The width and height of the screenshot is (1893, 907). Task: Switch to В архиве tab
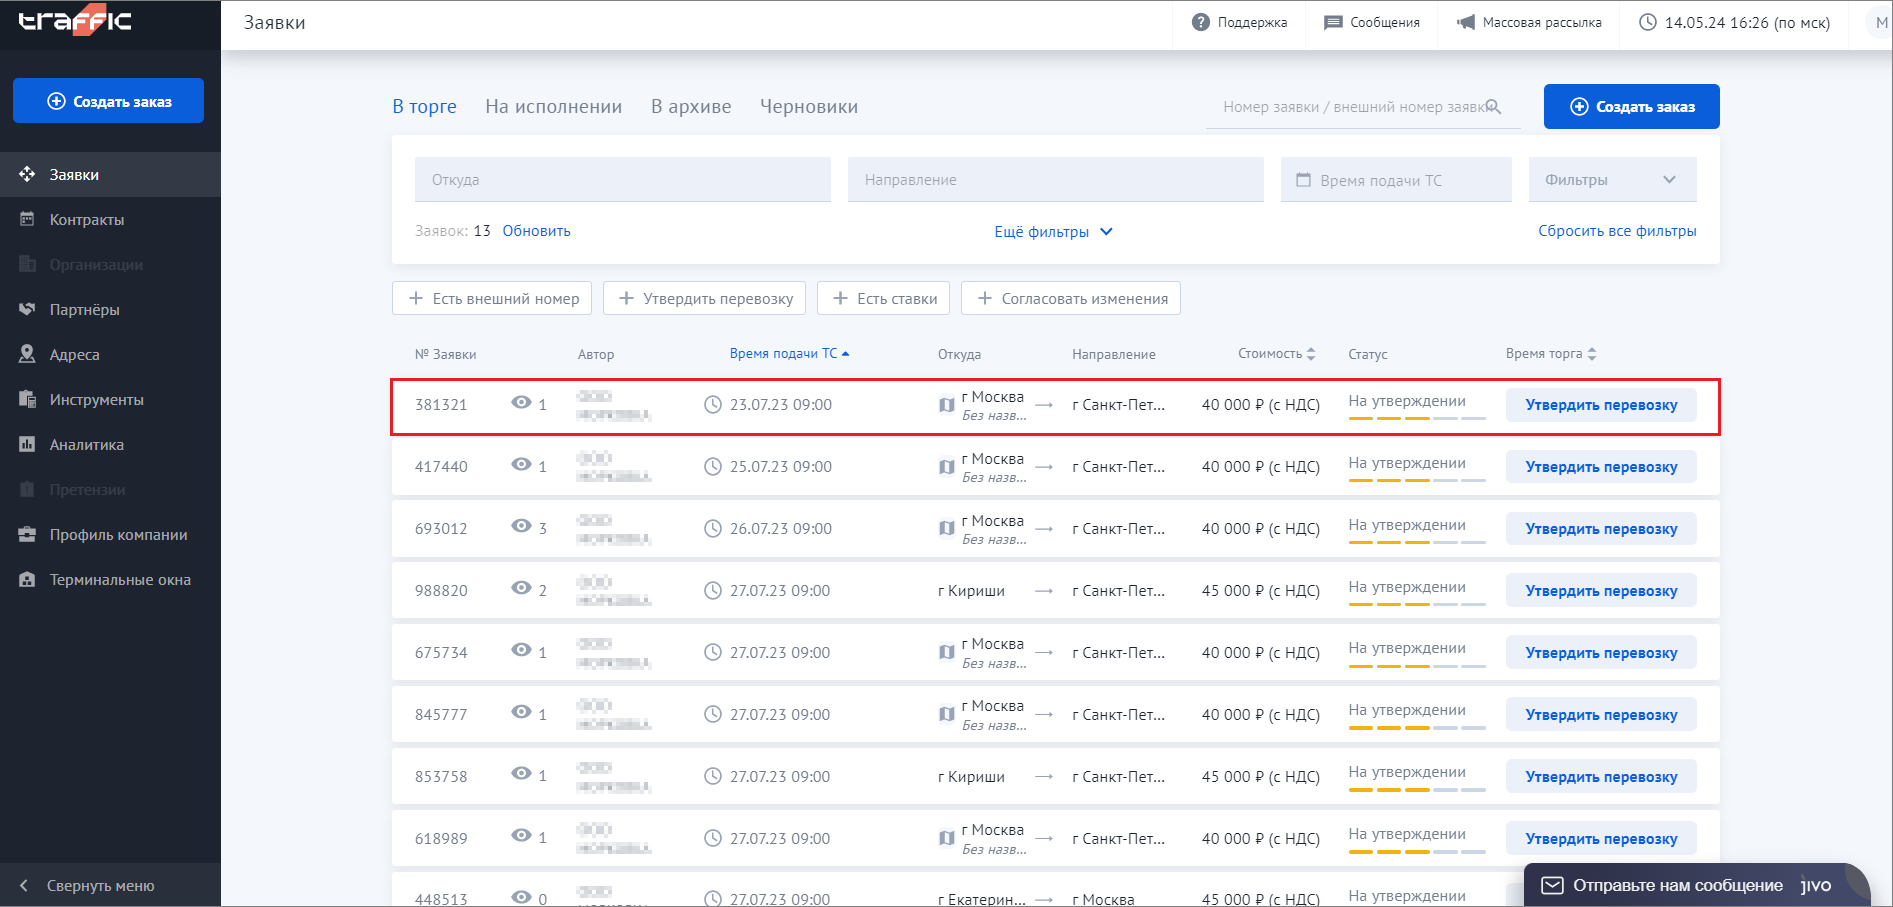pyautogui.click(x=691, y=106)
